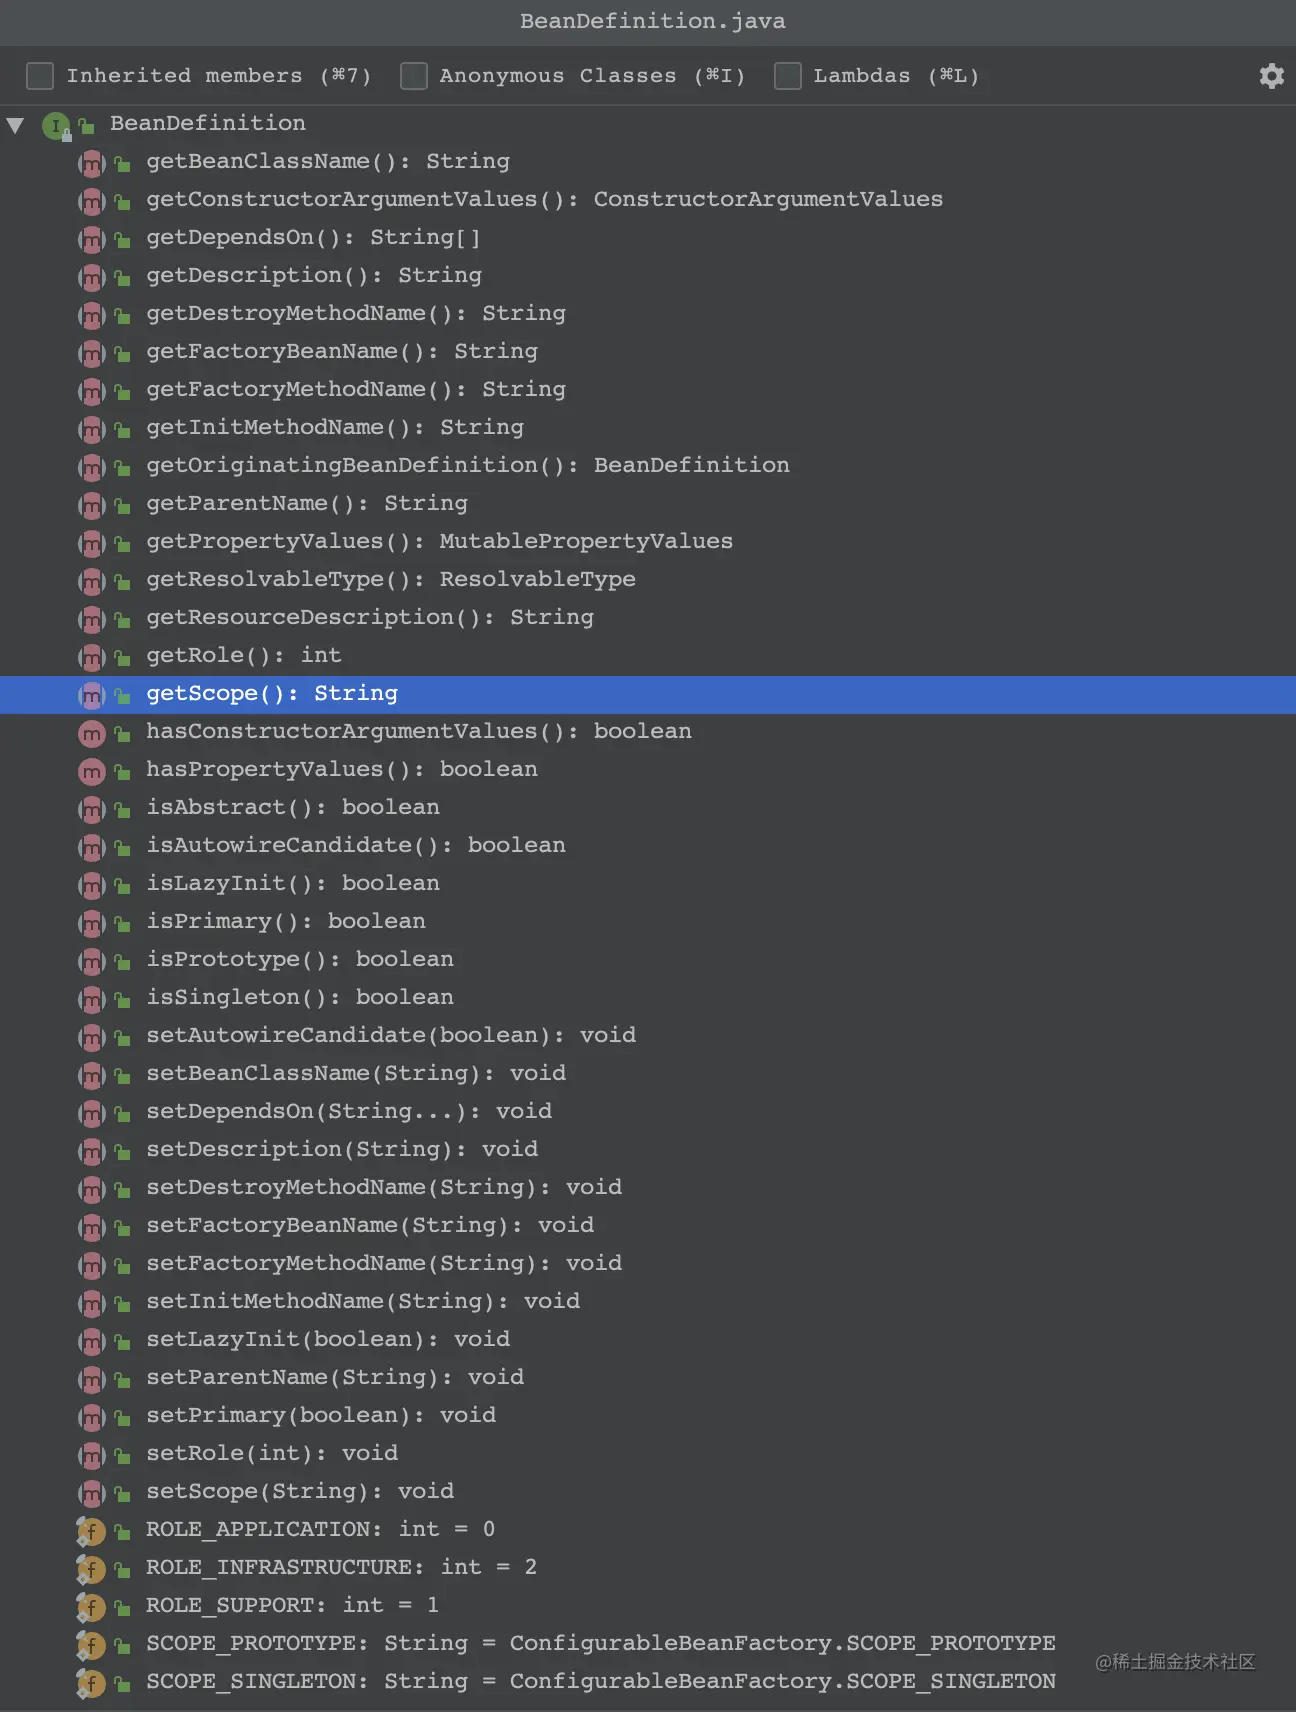The image size is (1296, 1712).
Task: Jump to getPropertyValues() method
Action: coord(439,542)
